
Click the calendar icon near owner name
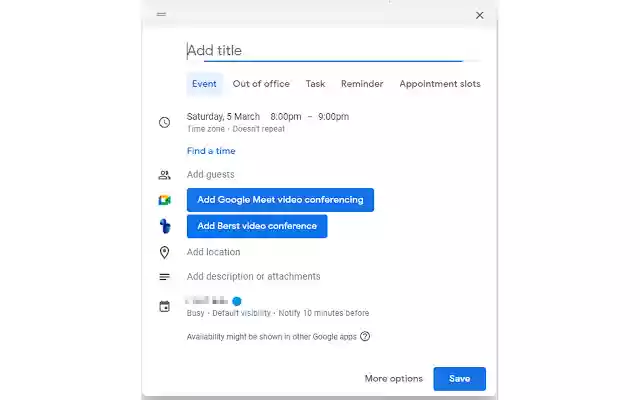165,306
